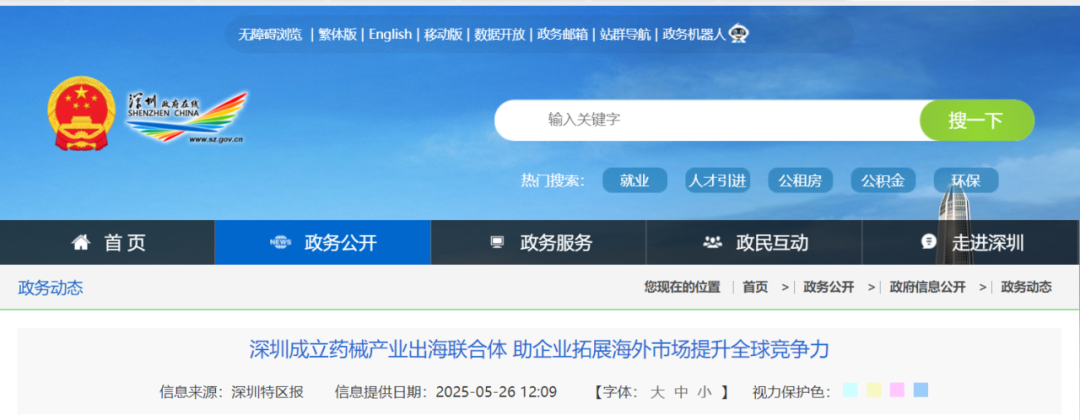Viewport: 1080px width, 420px height.
Task: Choose the pink eye-protection color
Action: point(897,390)
